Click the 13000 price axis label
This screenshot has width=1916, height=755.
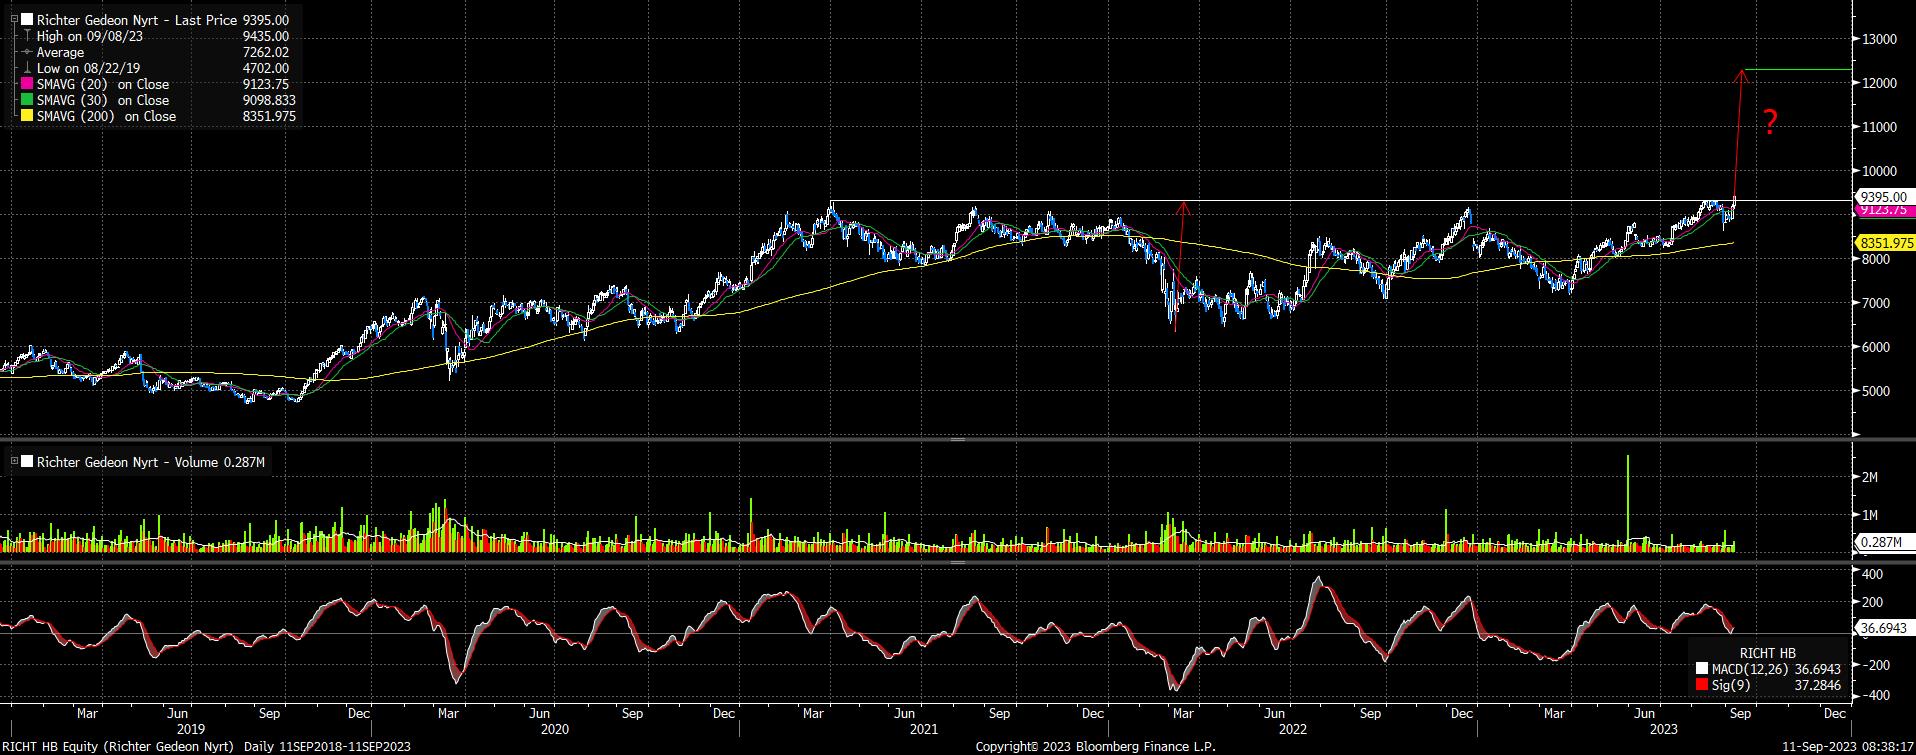pyautogui.click(x=1880, y=39)
